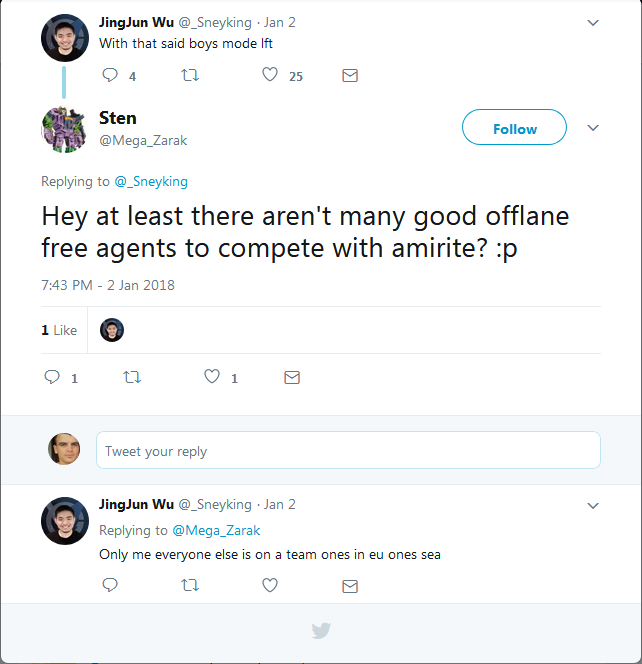Click the "Tweet your reply" input box

(348, 450)
